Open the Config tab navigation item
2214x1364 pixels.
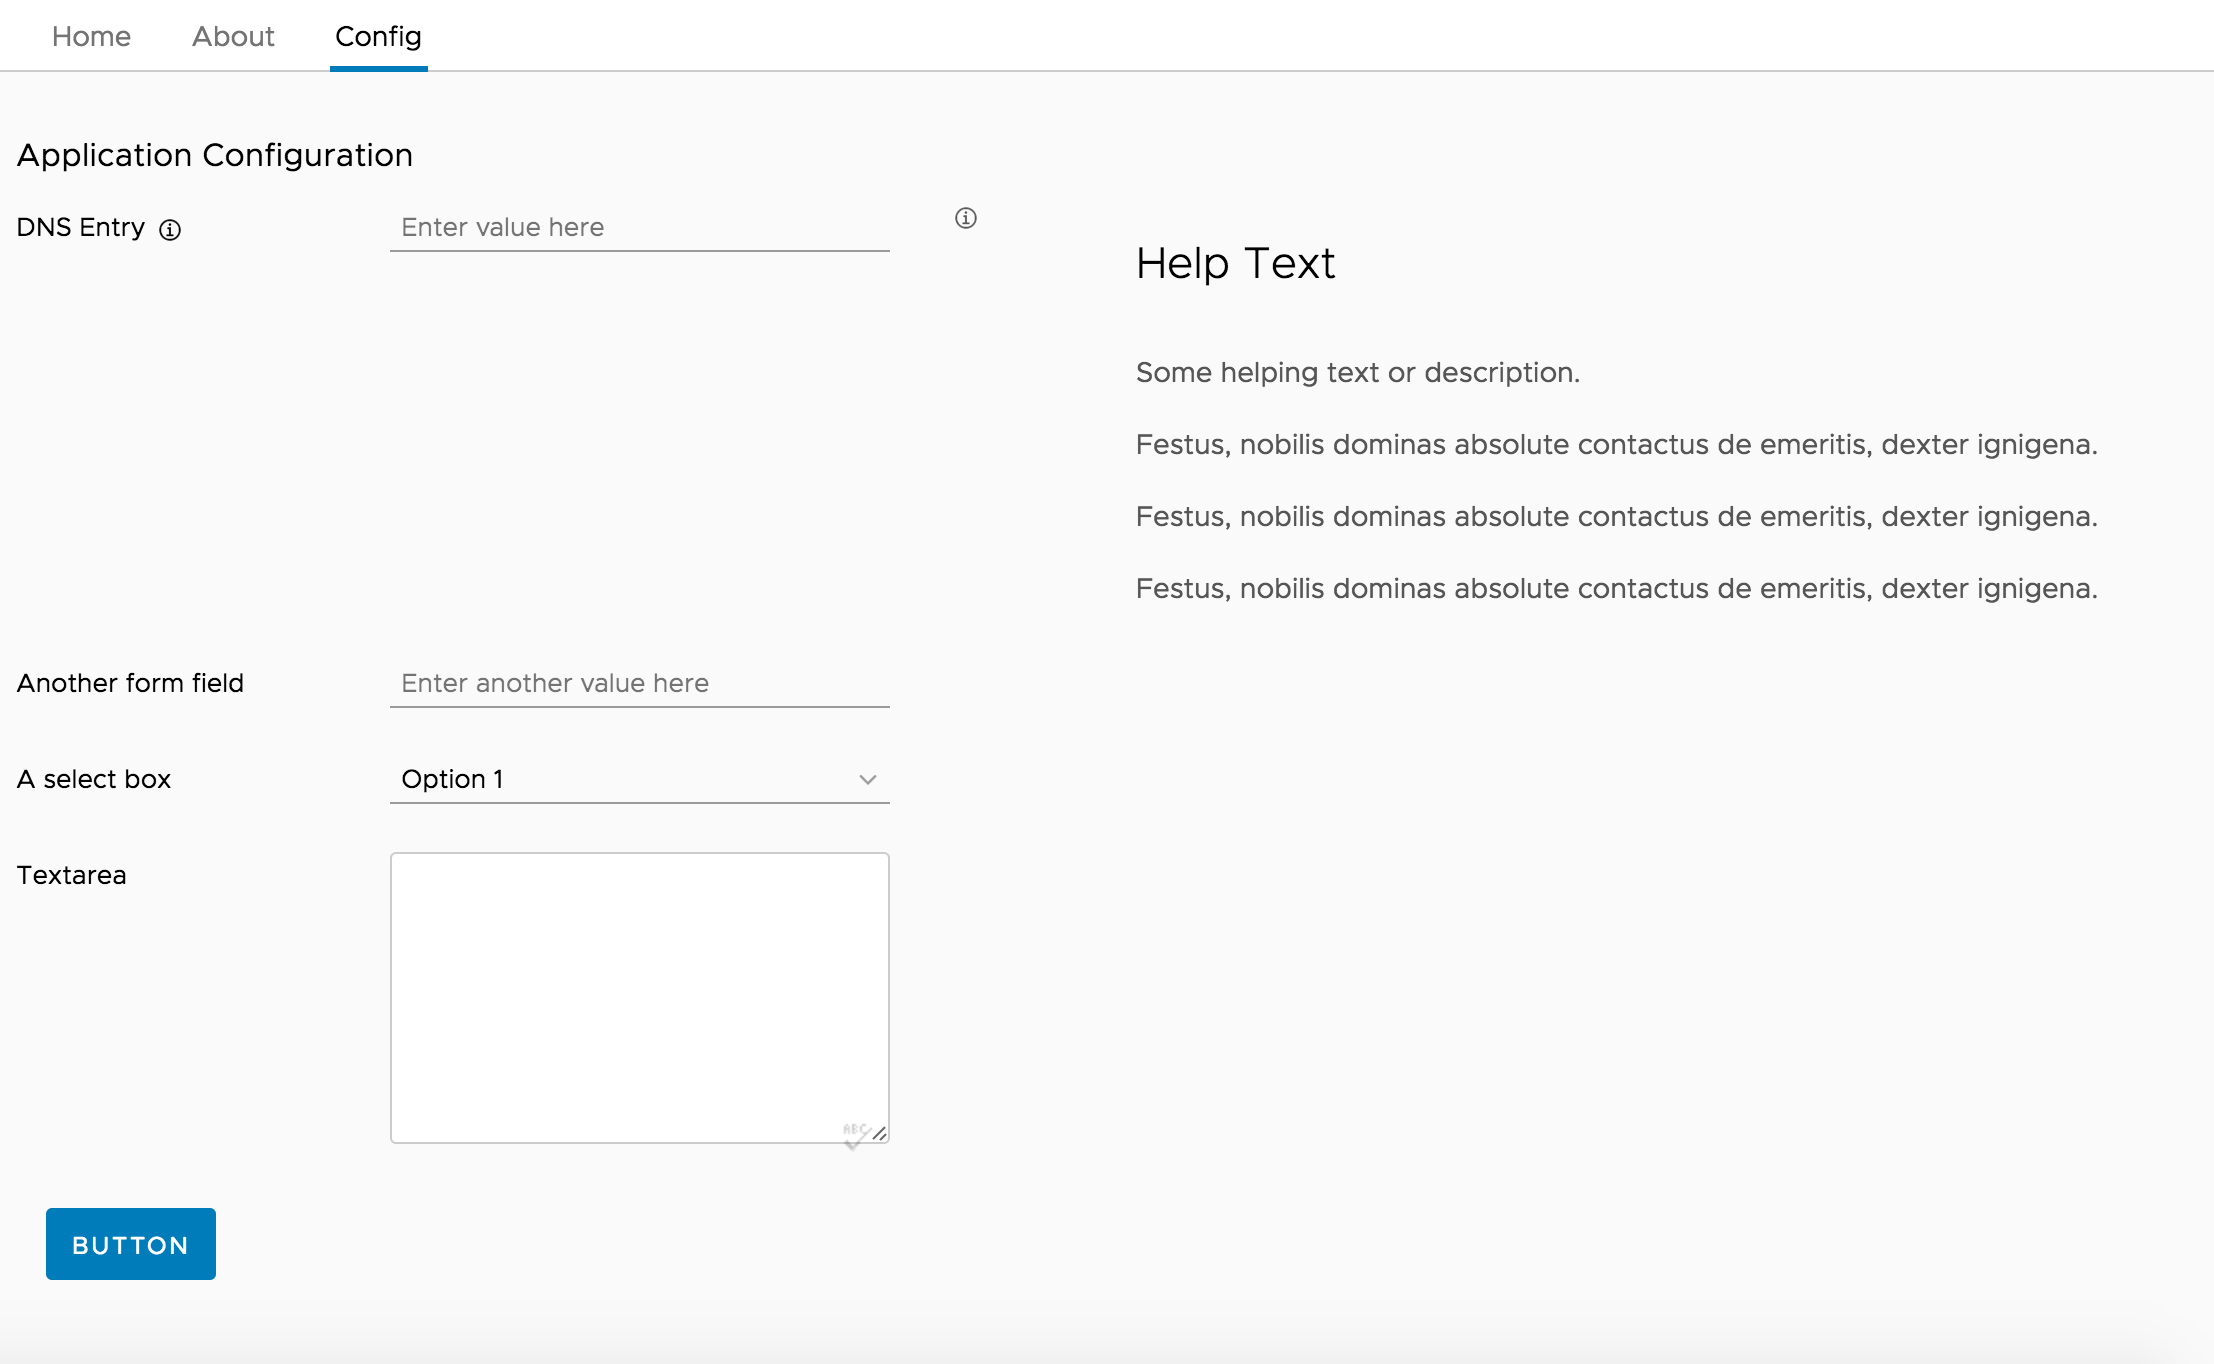coord(378,35)
